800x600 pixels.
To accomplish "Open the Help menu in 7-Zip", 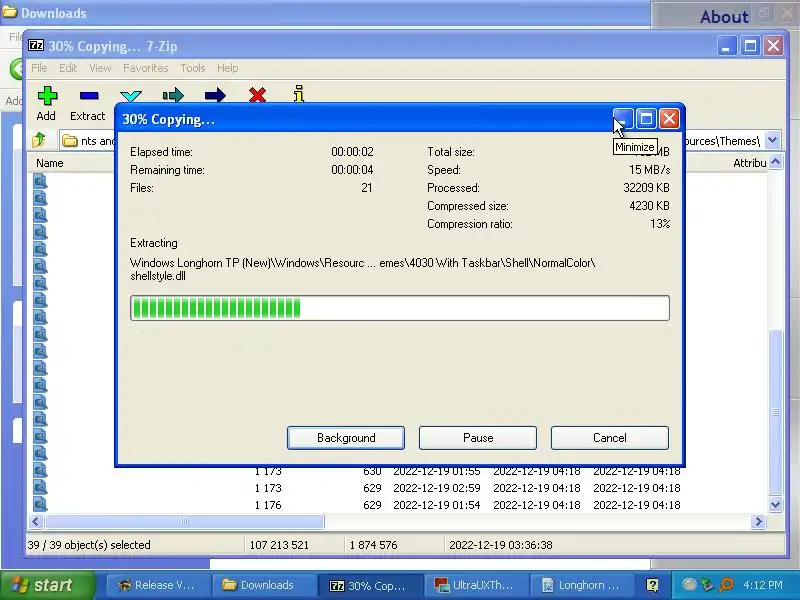I will coord(227,68).
